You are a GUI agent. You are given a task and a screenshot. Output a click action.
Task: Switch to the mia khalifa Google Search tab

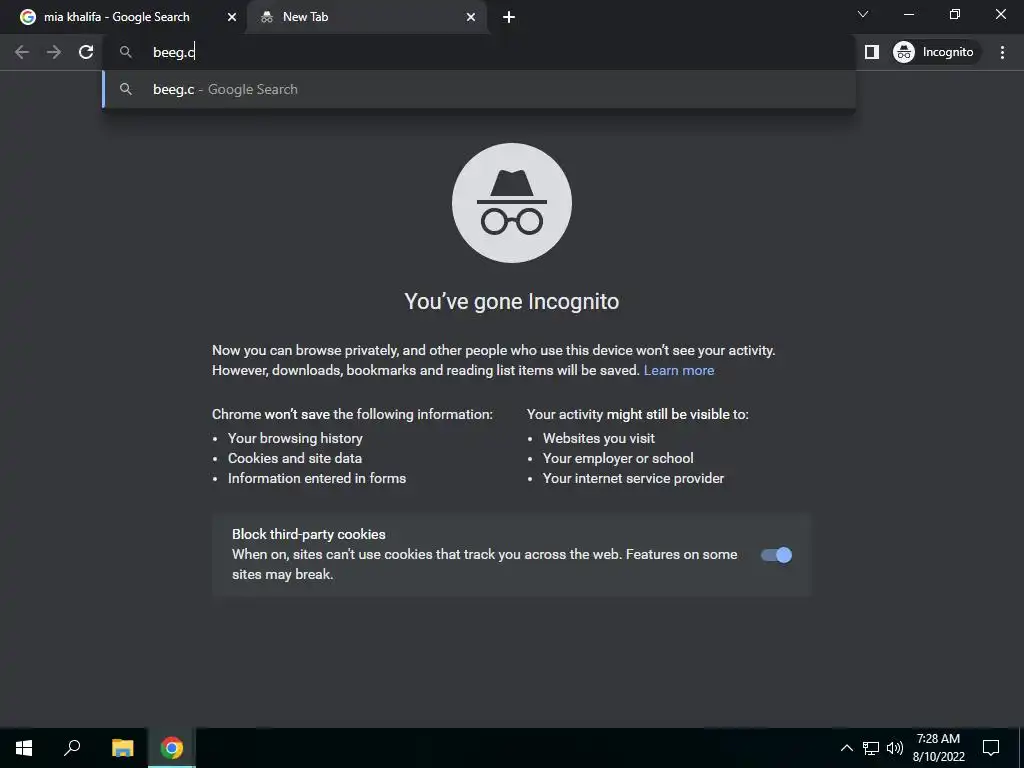(123, 17)
